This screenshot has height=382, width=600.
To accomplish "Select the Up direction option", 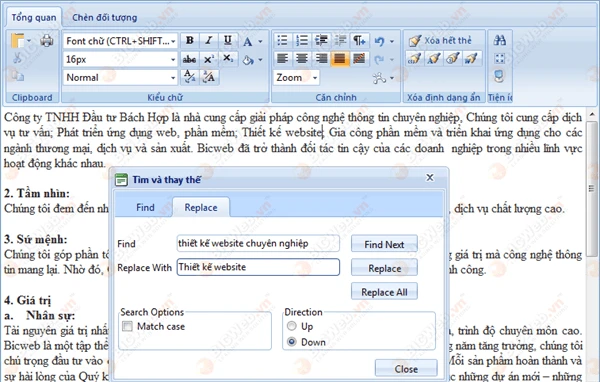I will point(292,326).
